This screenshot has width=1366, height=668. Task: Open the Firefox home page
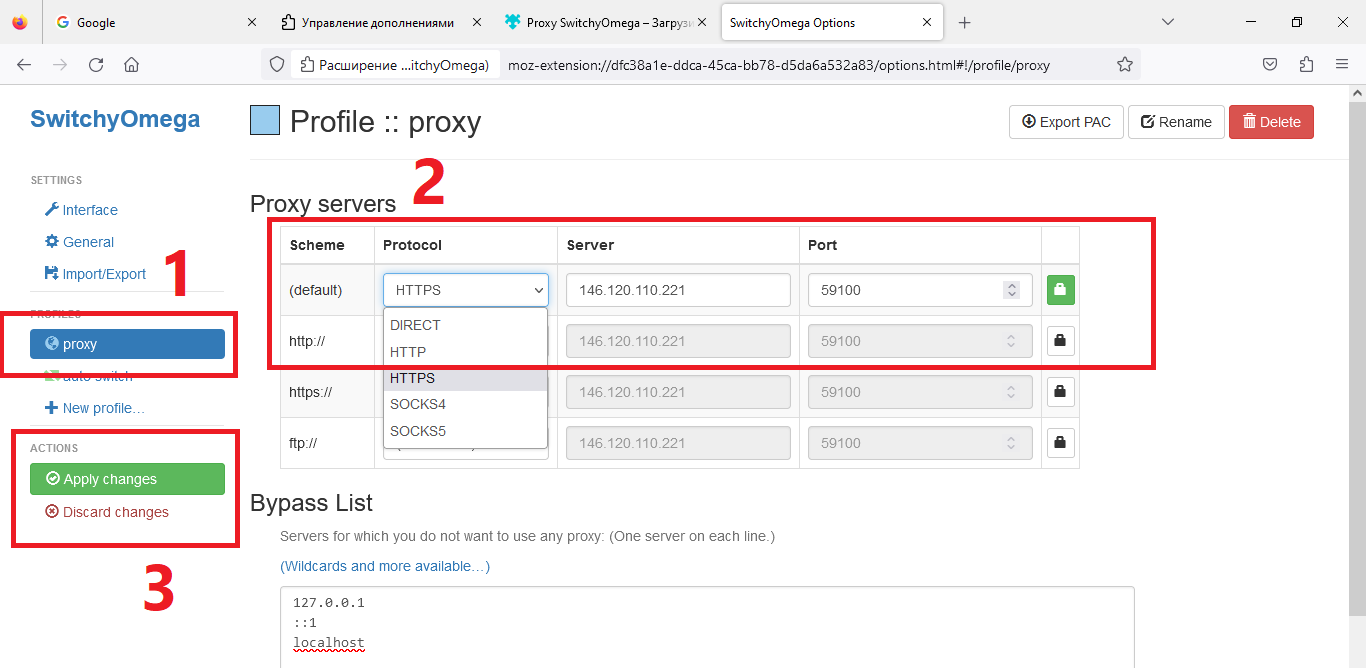131,65
